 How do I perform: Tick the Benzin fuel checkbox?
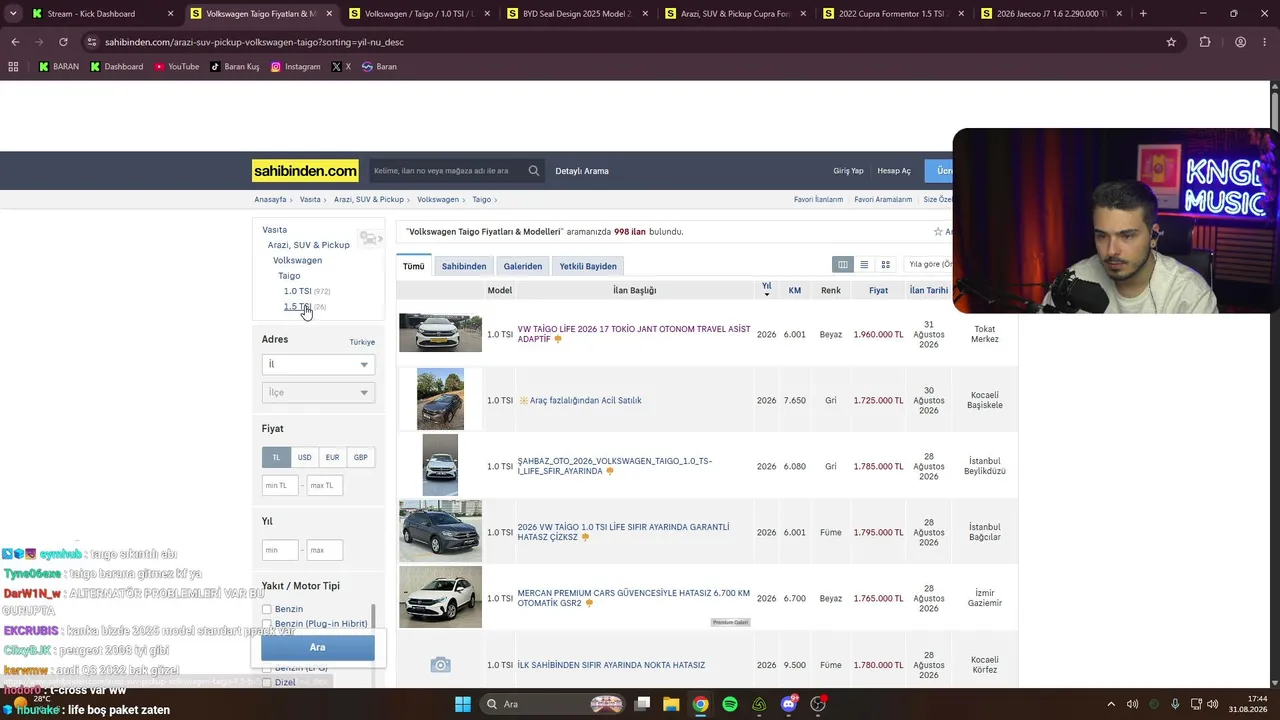point(267,609)
